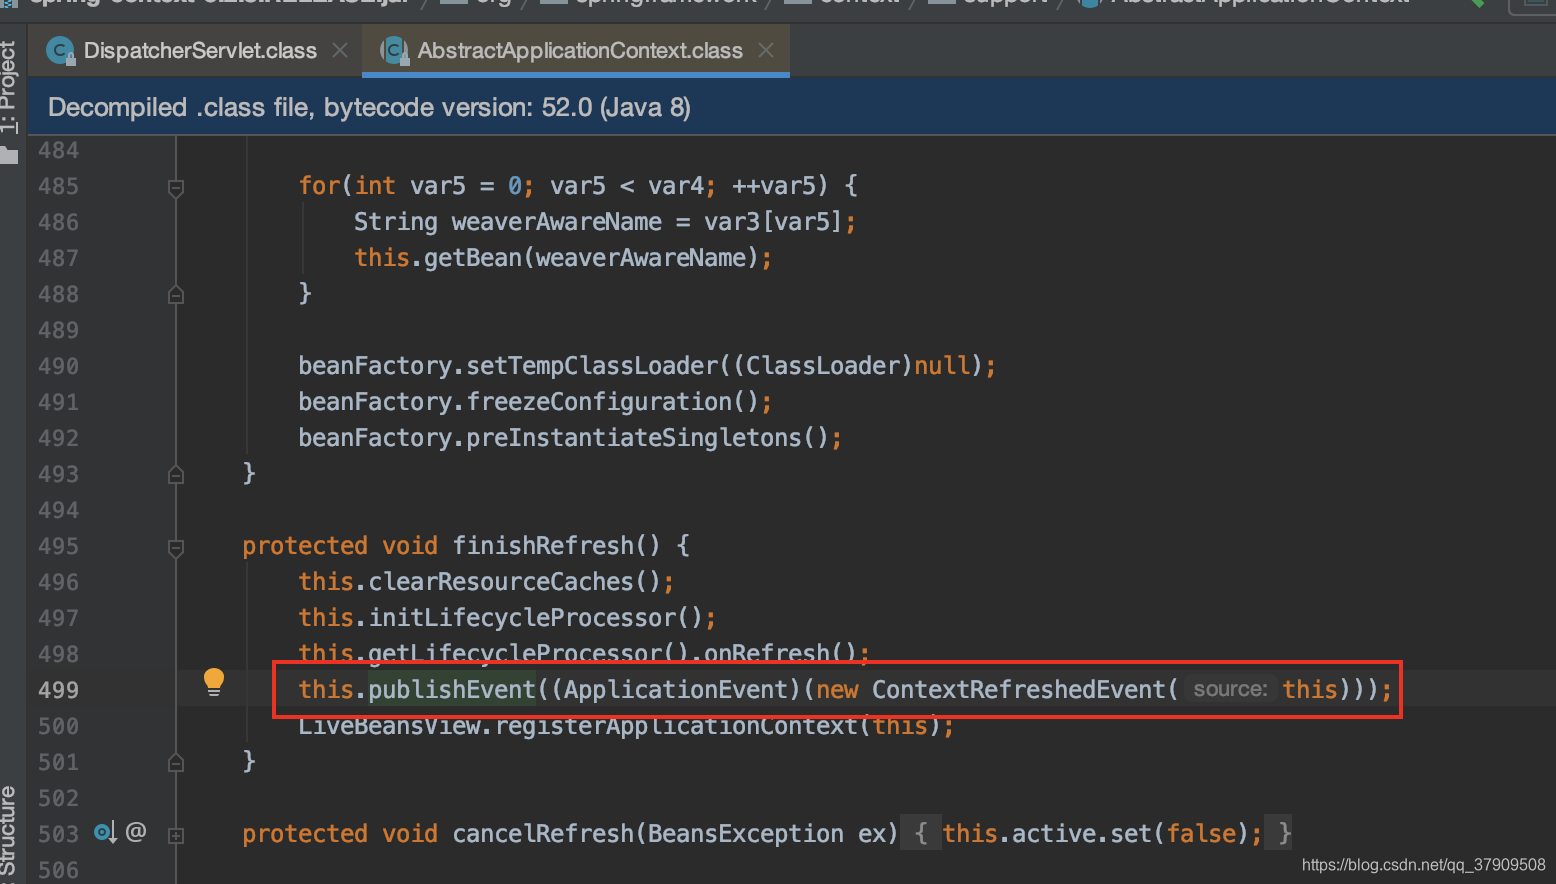Click fold end marker at line 488

[x=176, y=294]
